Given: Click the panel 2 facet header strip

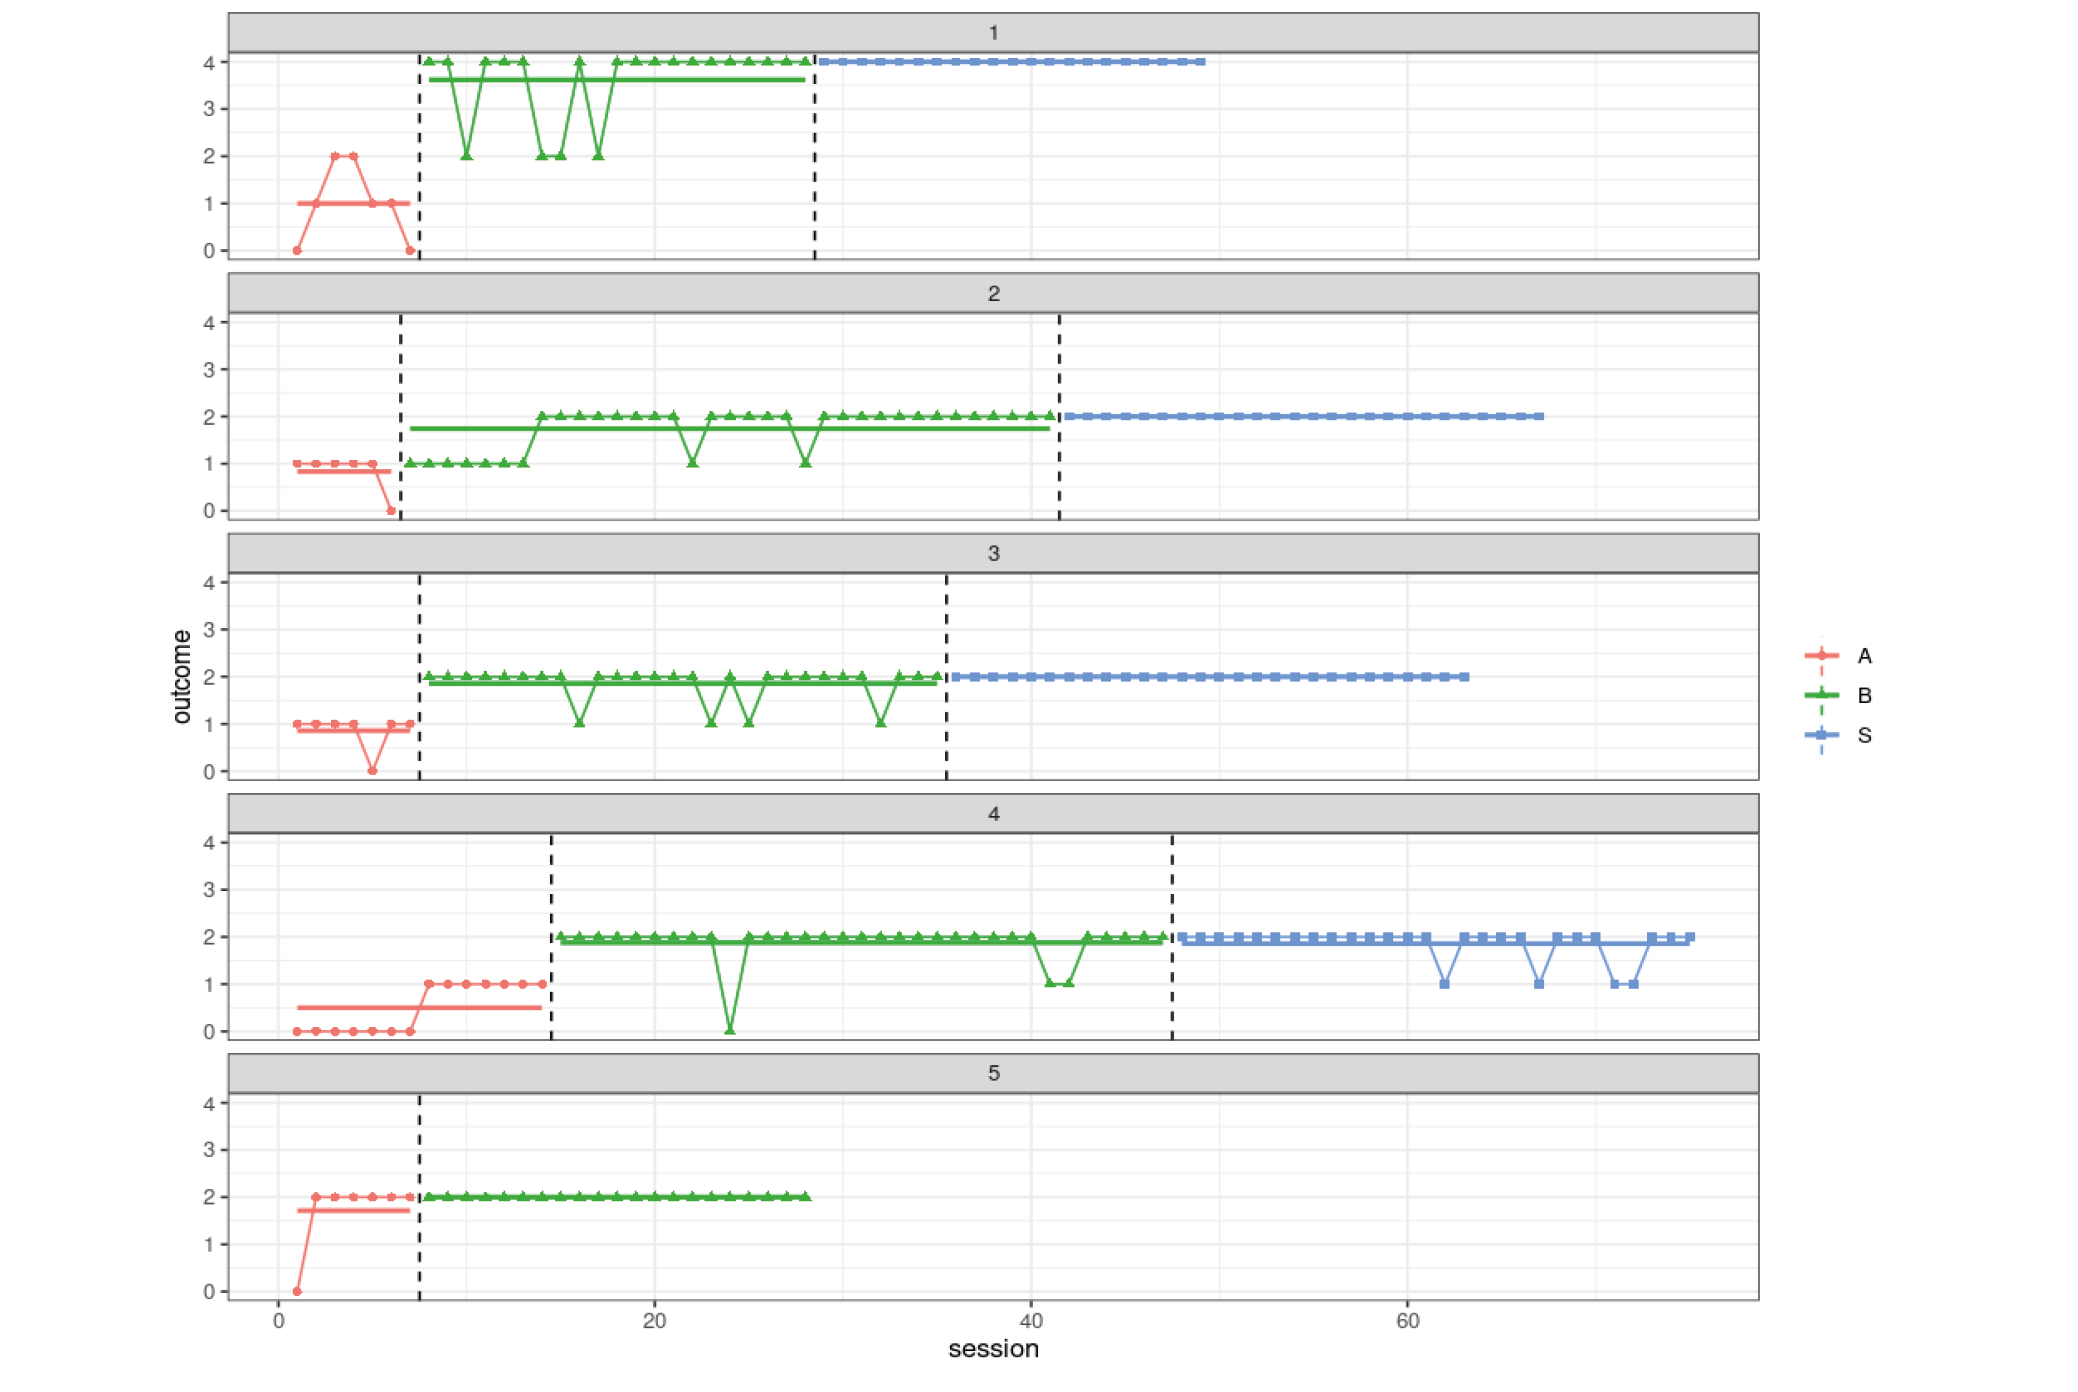Looking at the screenshot, I should coord(993,293).
